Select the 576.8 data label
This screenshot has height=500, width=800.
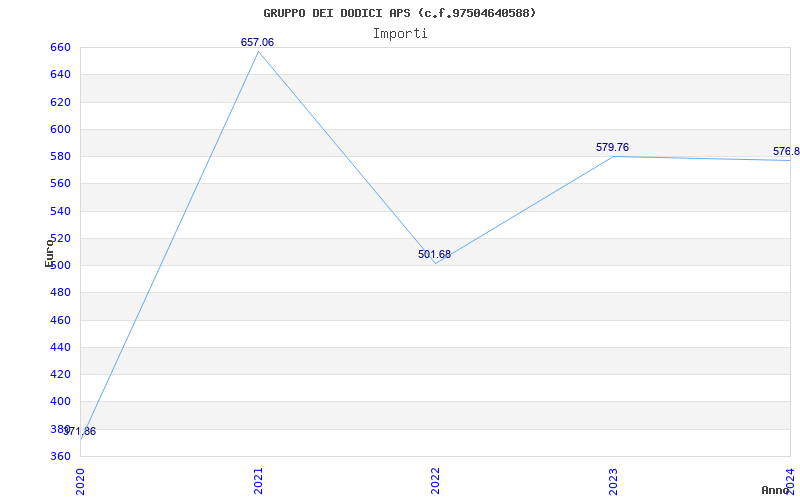(x=786, y=152)
